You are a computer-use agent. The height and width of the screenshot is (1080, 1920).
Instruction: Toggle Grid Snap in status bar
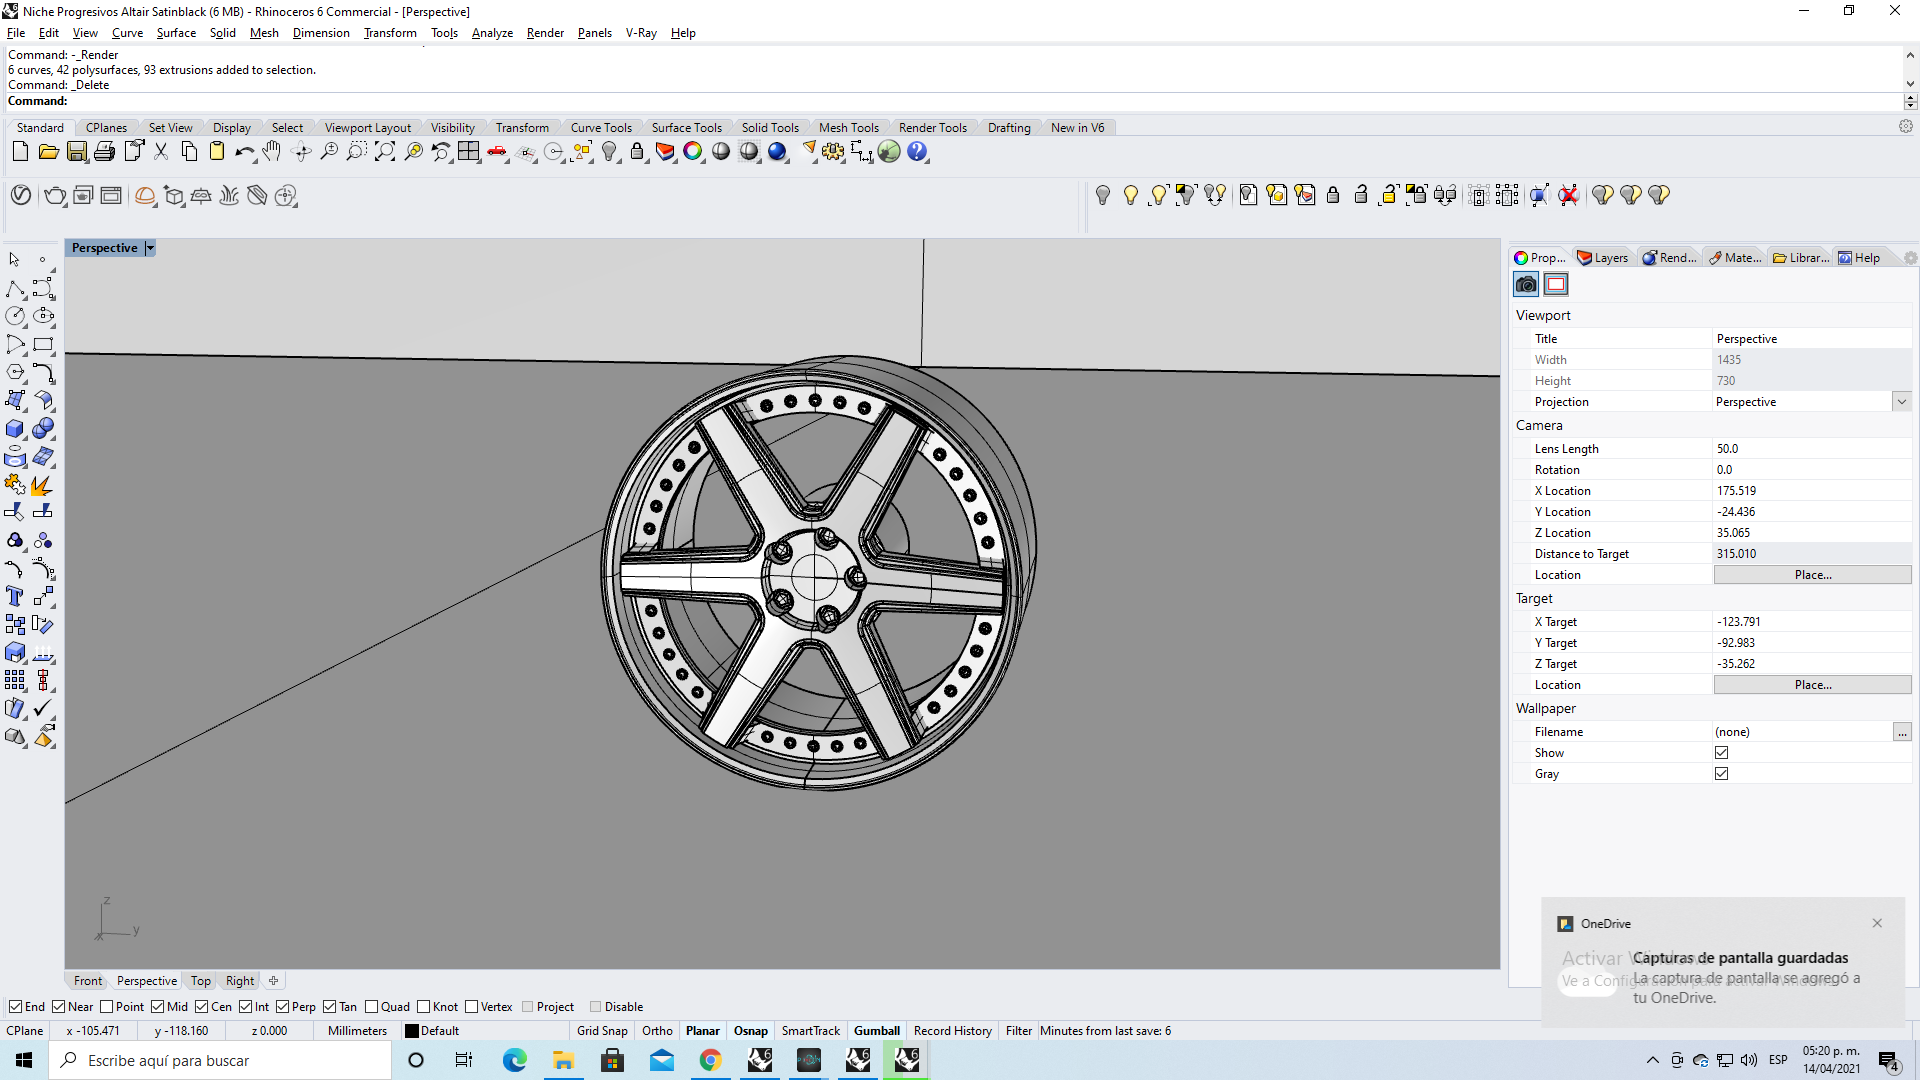click(x=602, y=1031)
